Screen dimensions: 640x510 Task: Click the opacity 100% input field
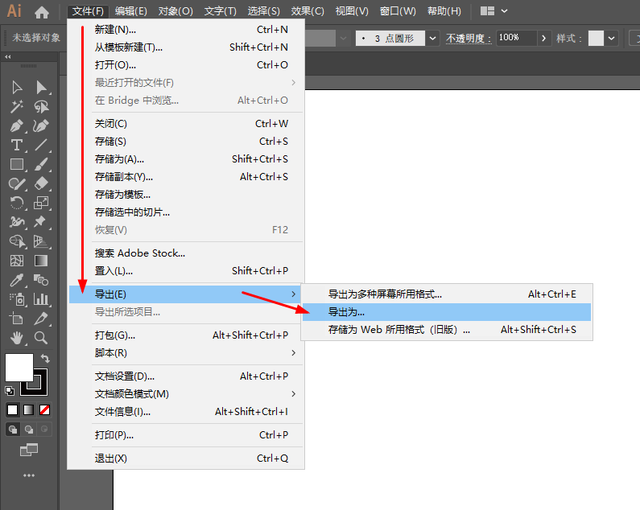(516, 38)
